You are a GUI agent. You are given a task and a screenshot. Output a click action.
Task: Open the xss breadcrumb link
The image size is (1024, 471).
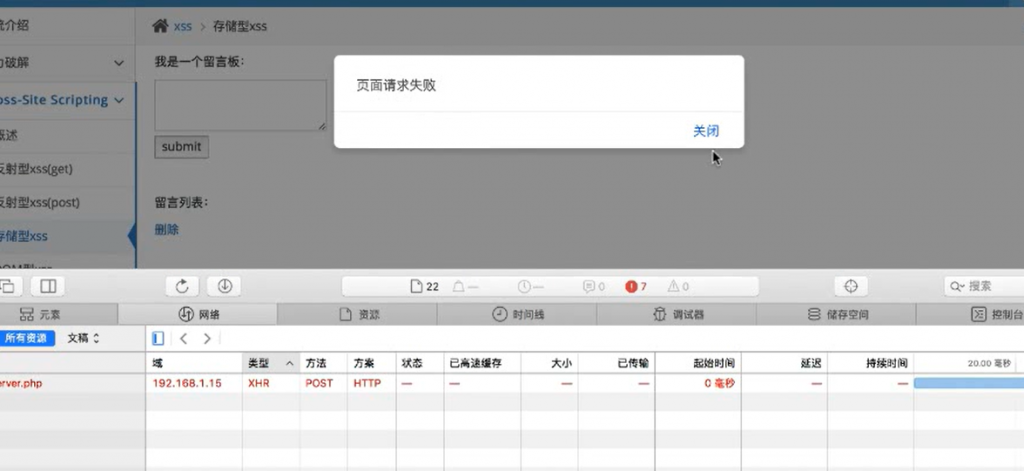[x=183, y=27]
